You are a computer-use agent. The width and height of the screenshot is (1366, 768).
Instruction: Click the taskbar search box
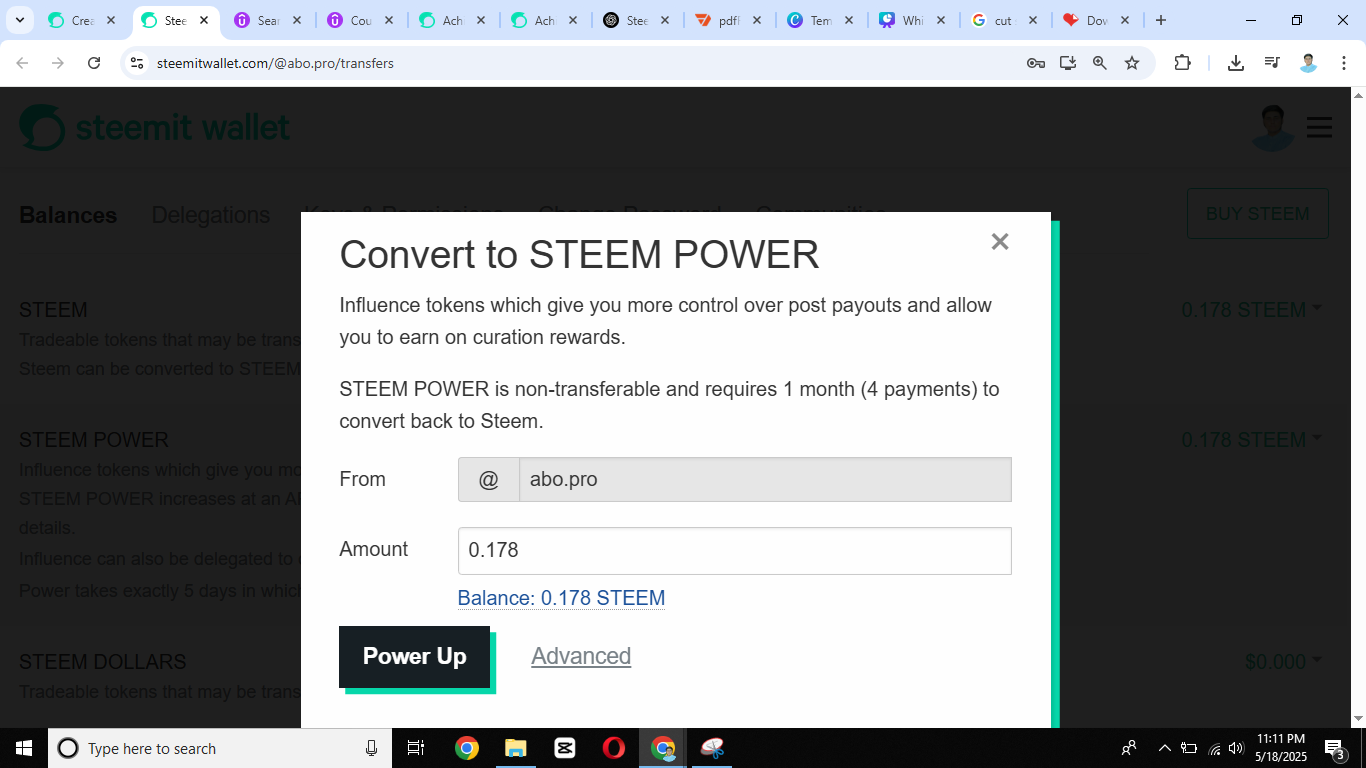tap(220, 748)
